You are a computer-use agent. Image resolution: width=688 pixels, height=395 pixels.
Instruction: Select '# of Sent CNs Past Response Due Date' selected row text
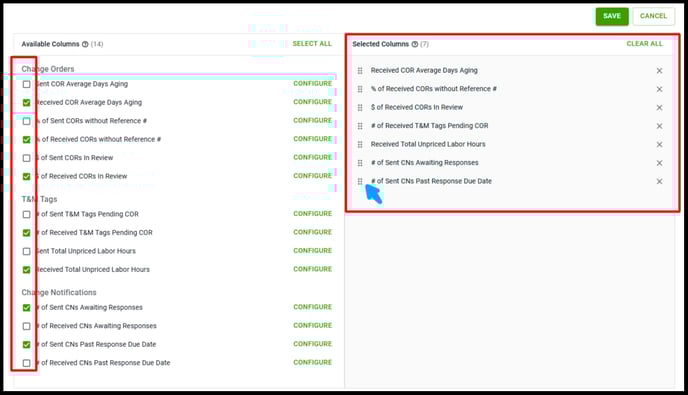pos(431,181)
